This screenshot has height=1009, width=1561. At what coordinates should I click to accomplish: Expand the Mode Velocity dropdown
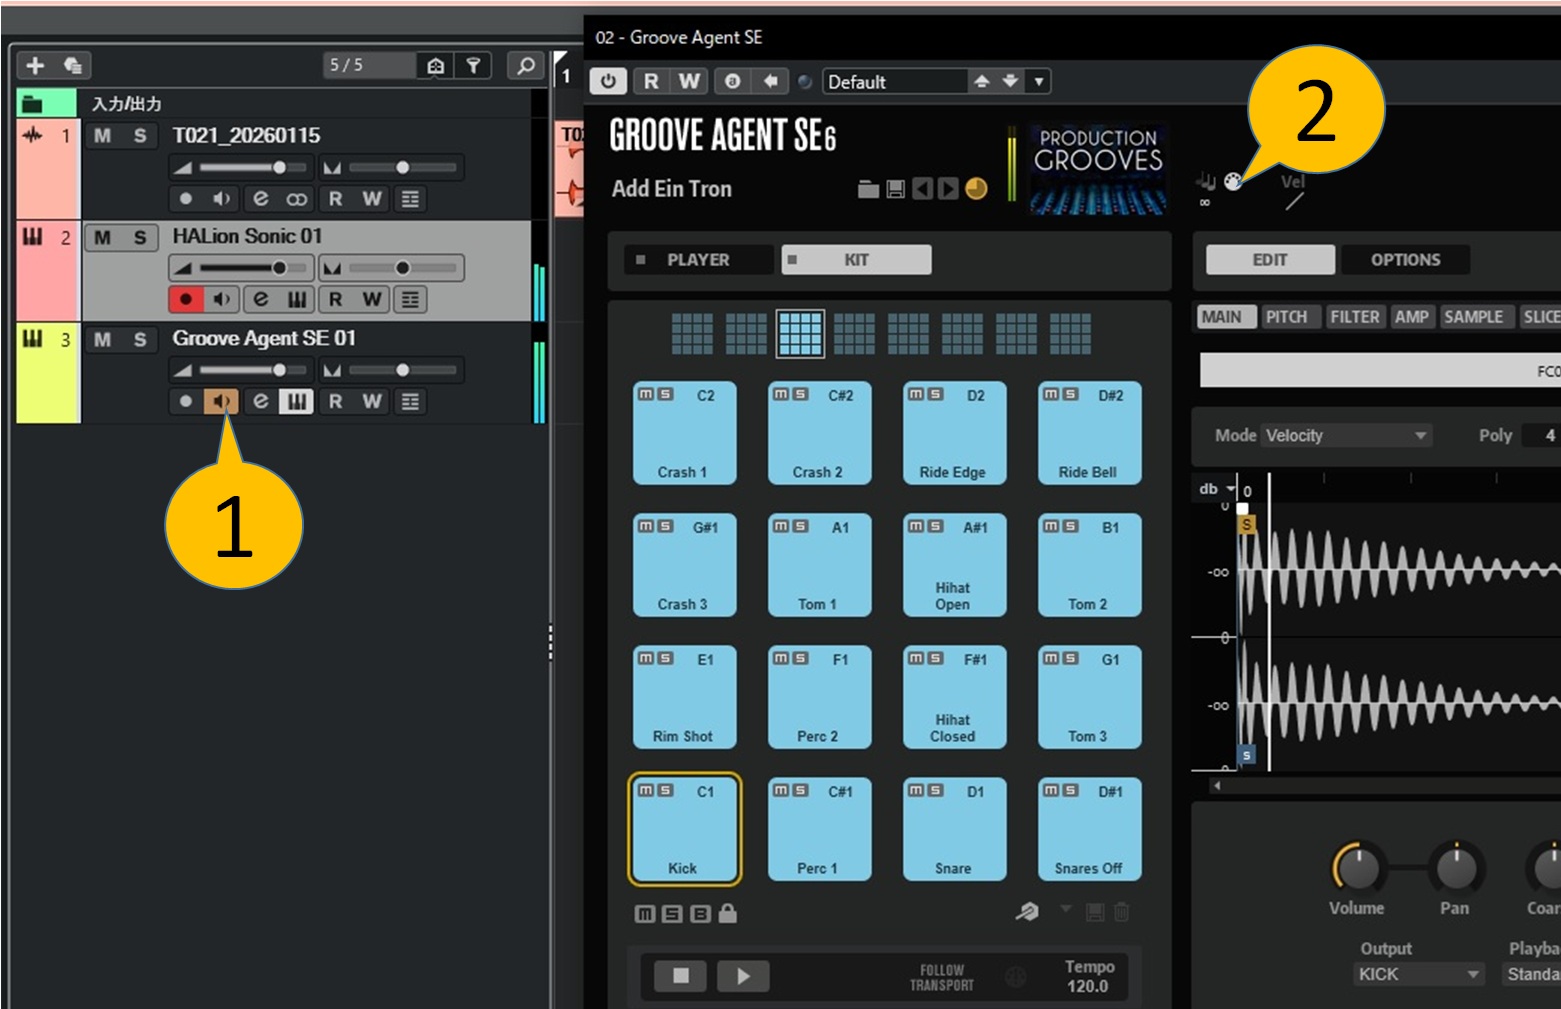pos(1420,435)
